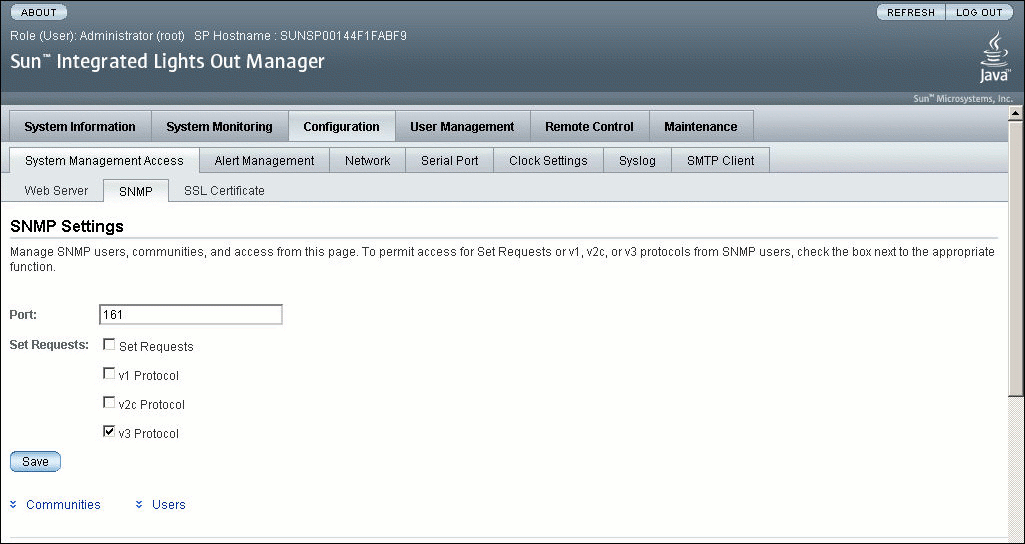Switch to System Monitoring tab
Viewport: 1025px width, 544px height.
220,127
